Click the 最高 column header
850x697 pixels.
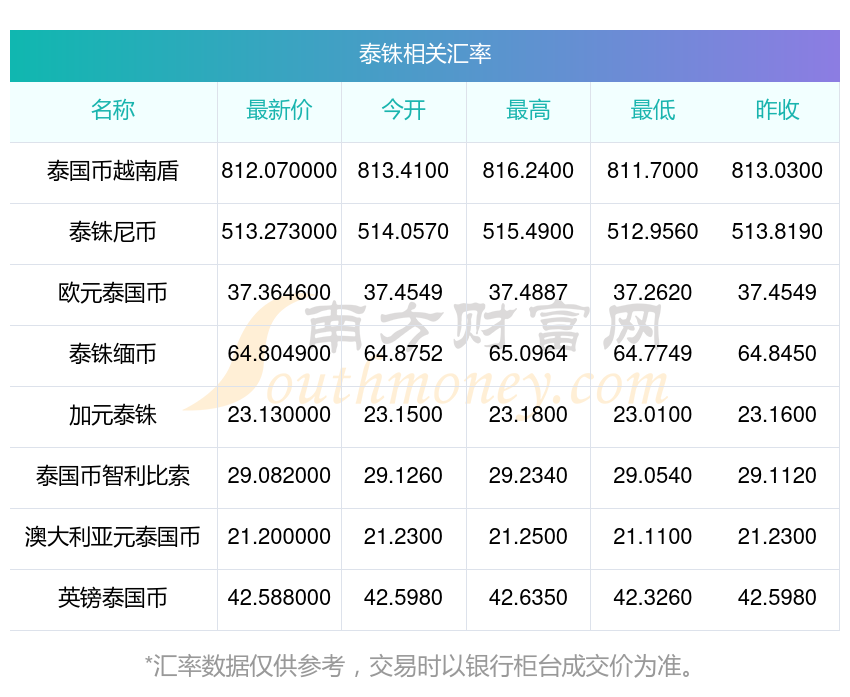pos(528,110)
